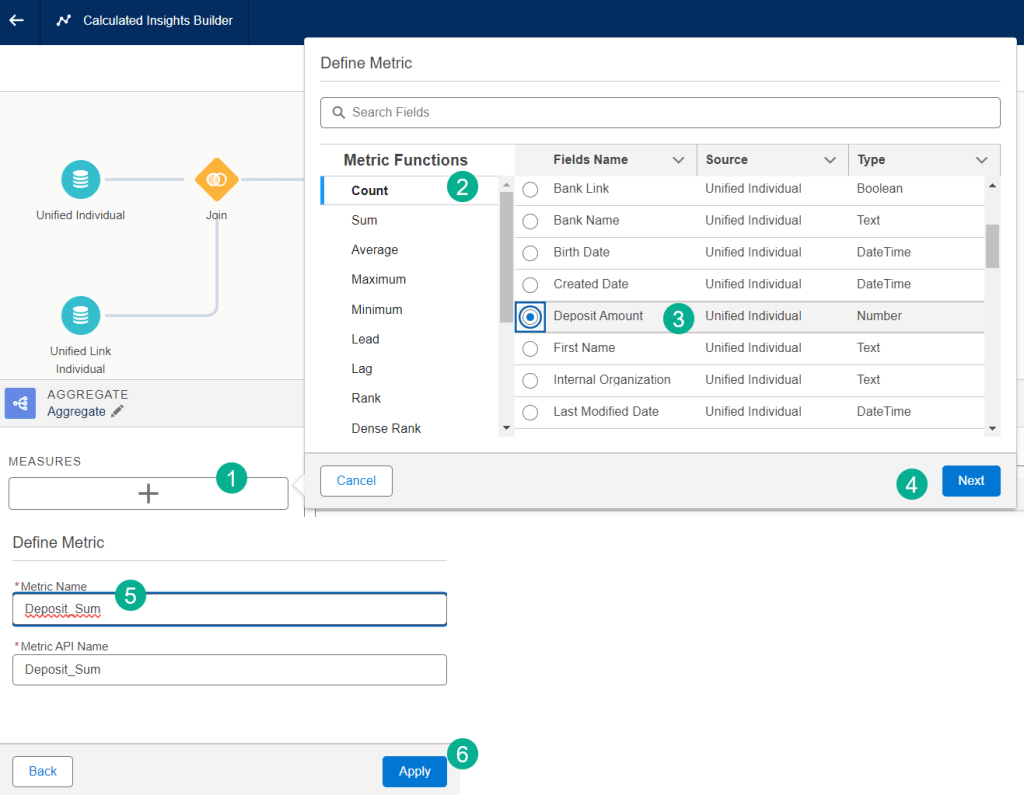Open Type column dropdown chevron
Image resolution: width=1024 pixels, height=795 pixels.
981,160
